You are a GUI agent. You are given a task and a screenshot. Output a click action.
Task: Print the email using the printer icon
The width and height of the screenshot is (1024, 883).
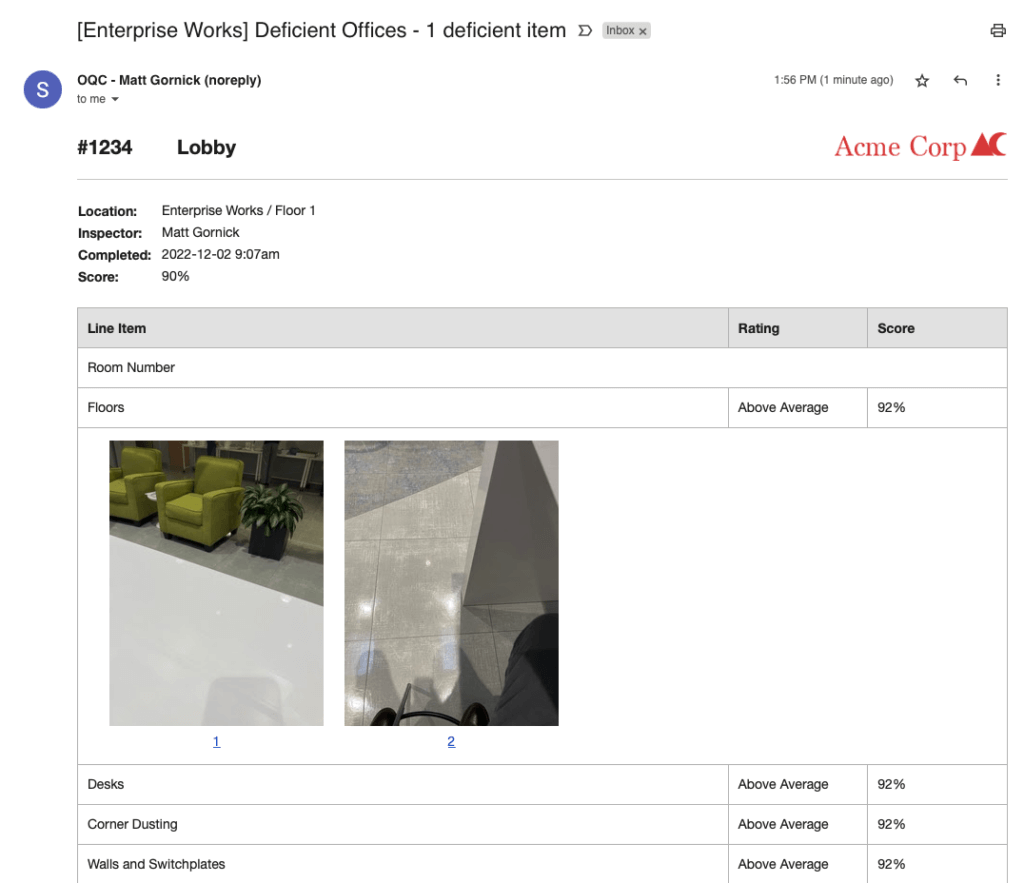click(997, 31)
